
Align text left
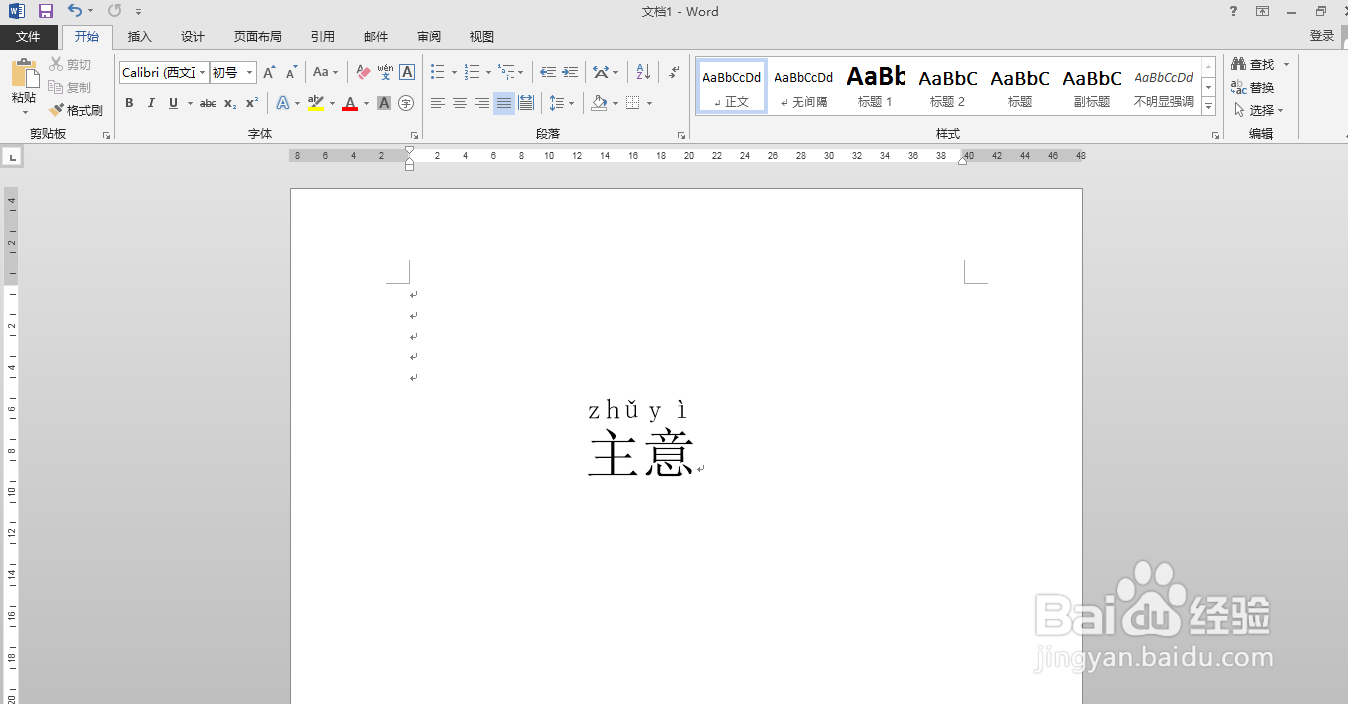point(438,103)
